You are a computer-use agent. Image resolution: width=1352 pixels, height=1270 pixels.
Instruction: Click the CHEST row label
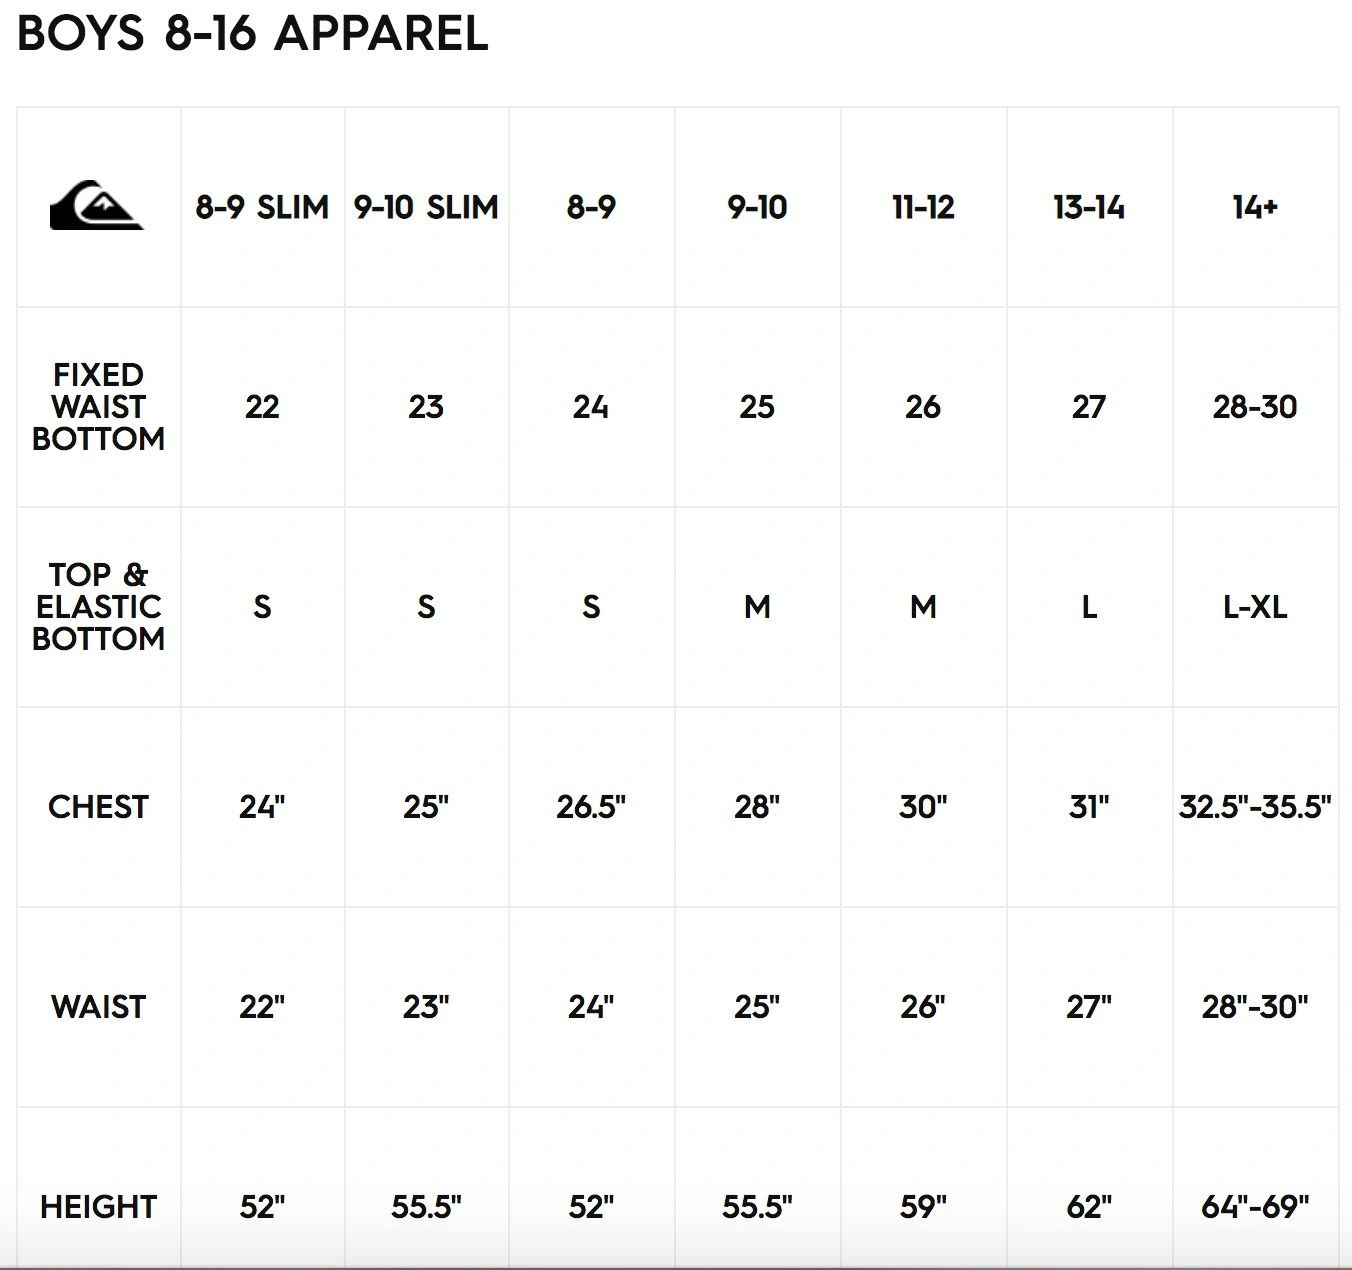coord(98,807)
